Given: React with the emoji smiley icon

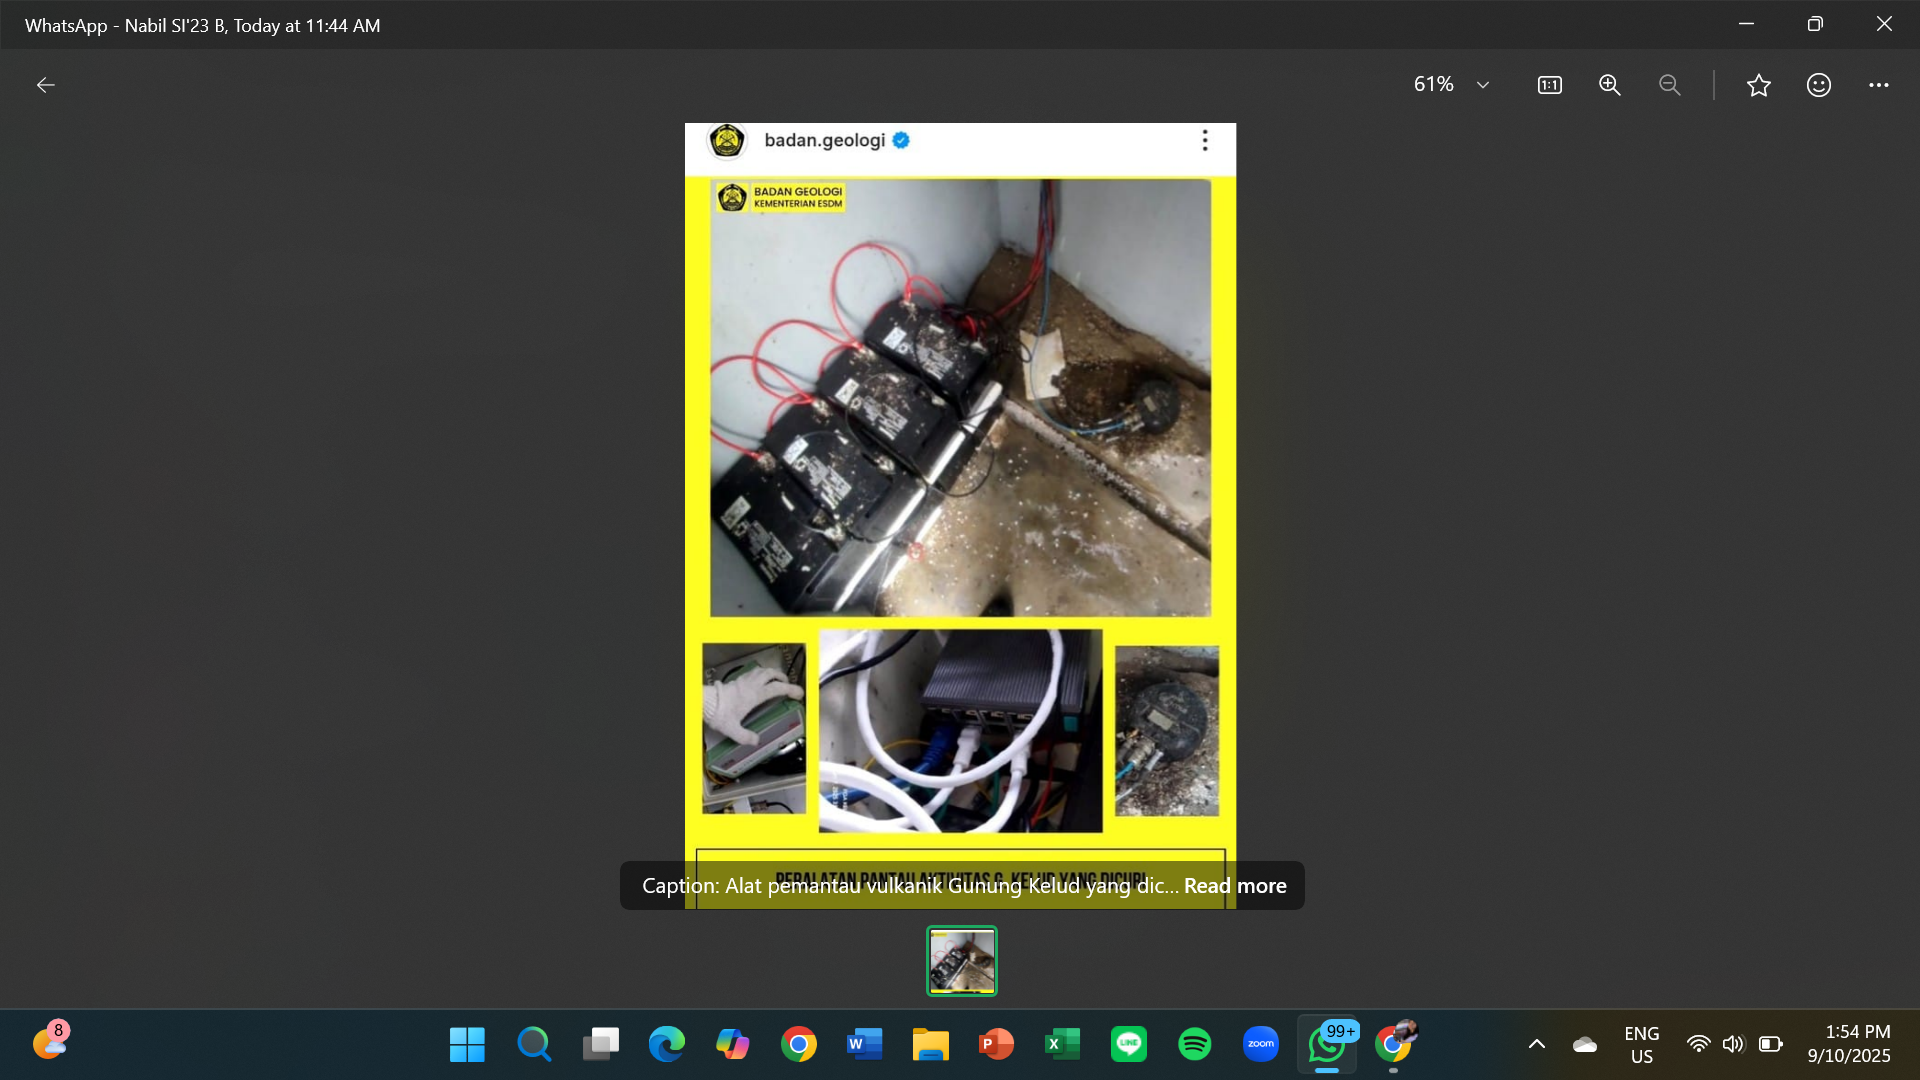Looking at the screenshot, I should click(x=1819, y=85).
